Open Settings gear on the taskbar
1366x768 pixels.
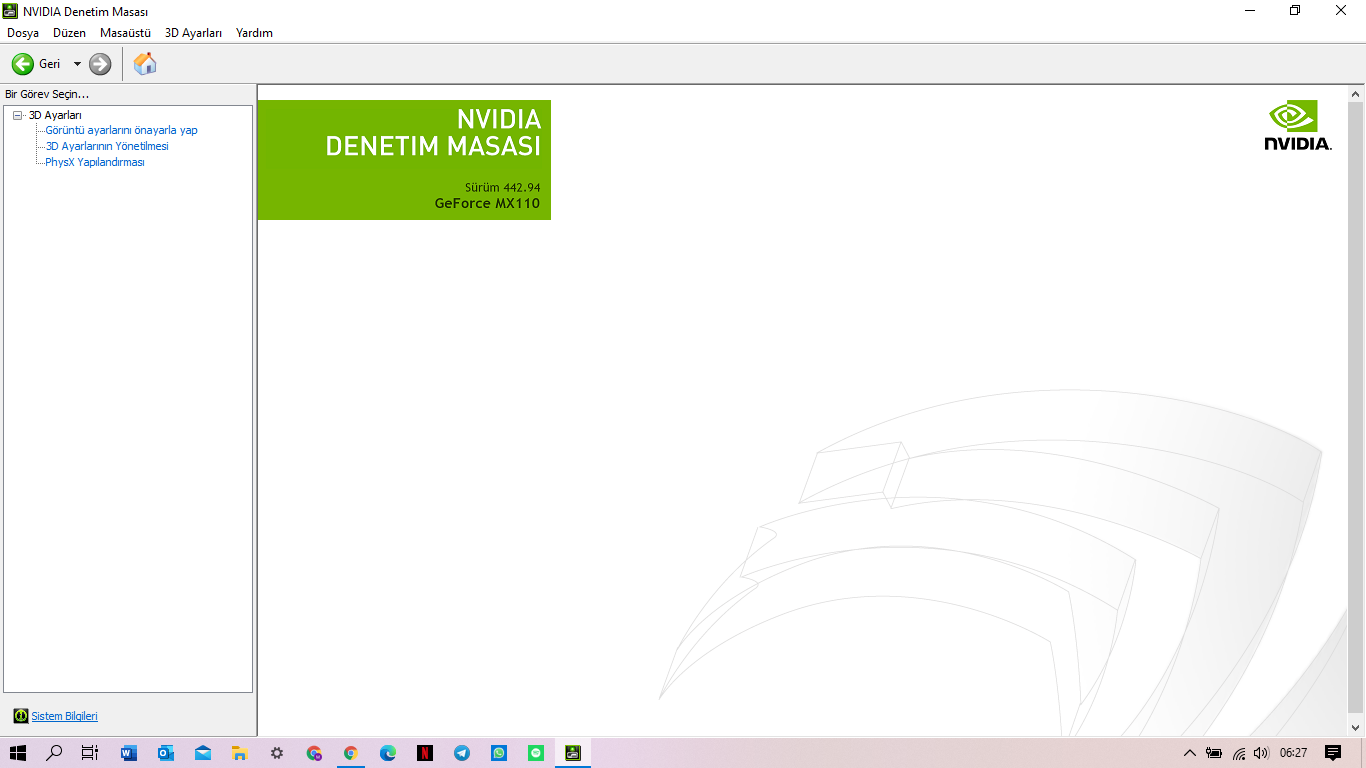click(277, 753)
